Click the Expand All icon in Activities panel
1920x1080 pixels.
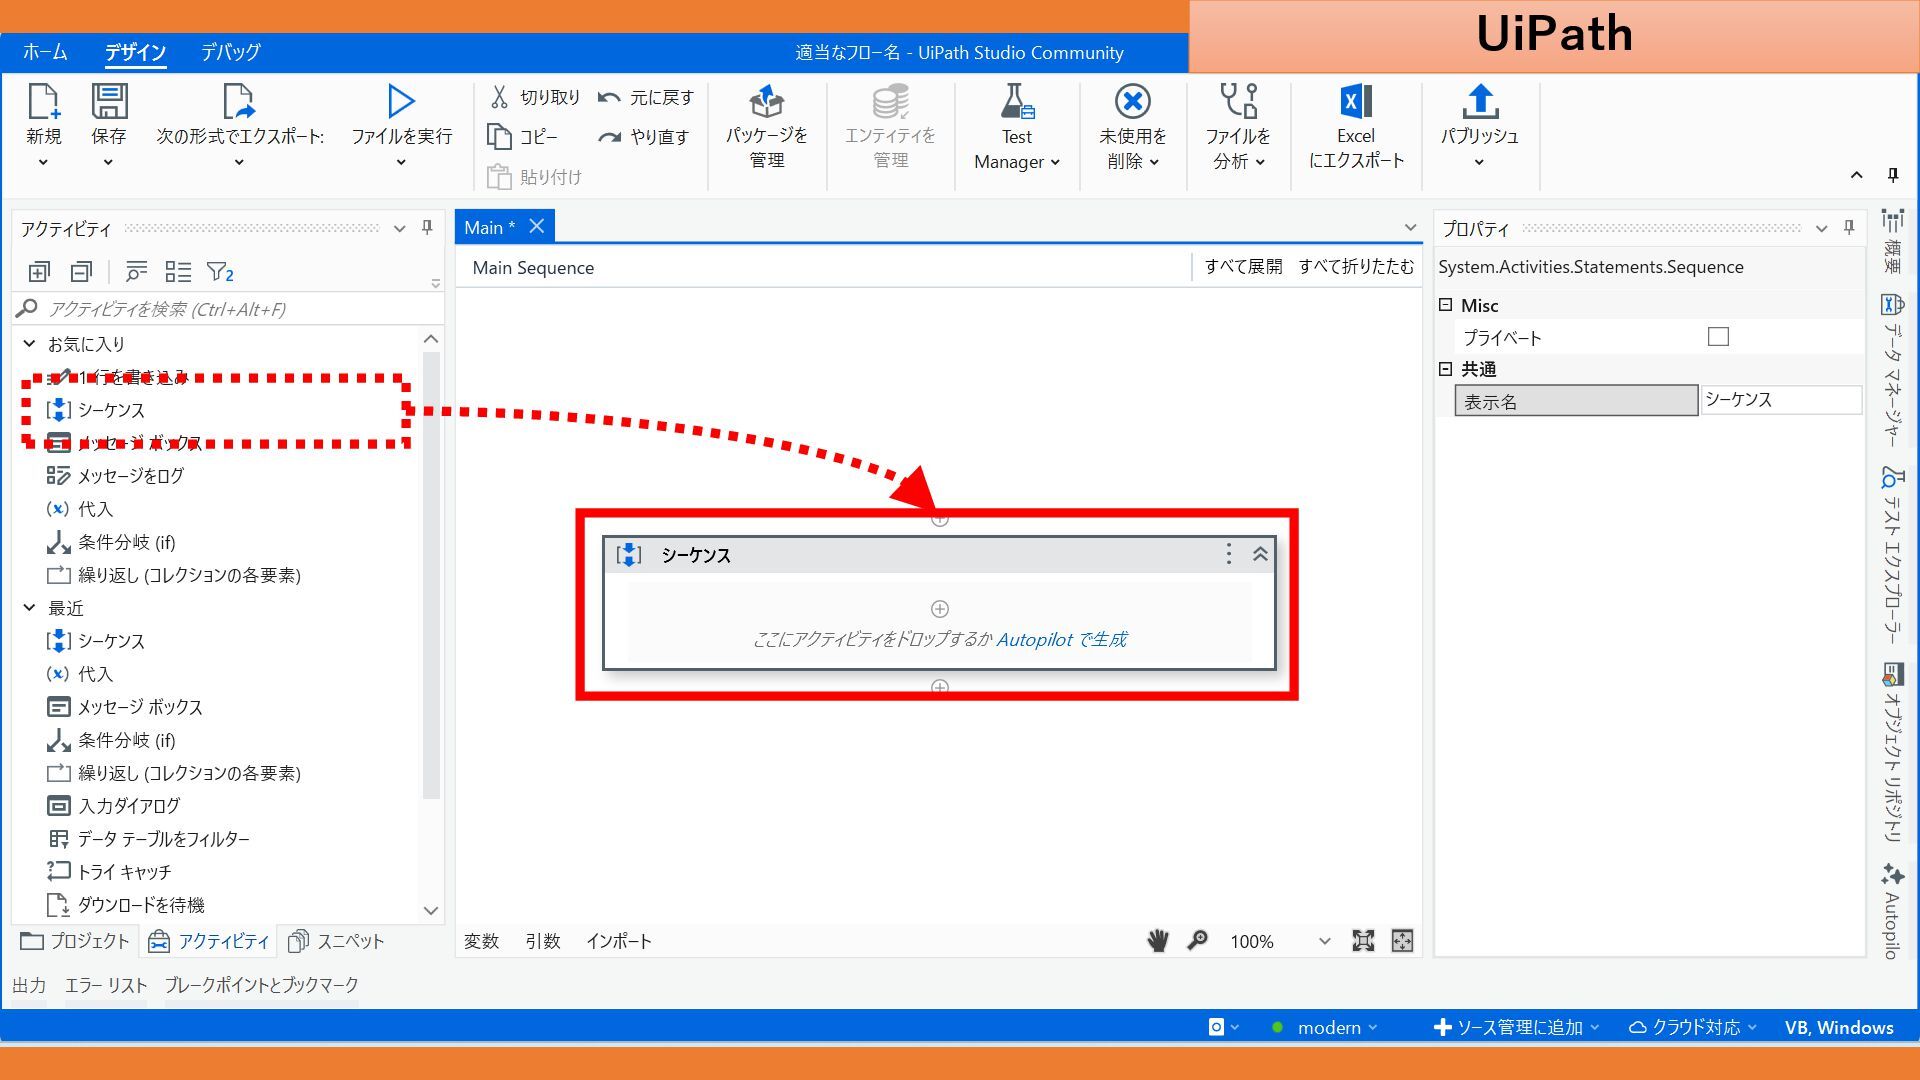(x=39, y=272)
